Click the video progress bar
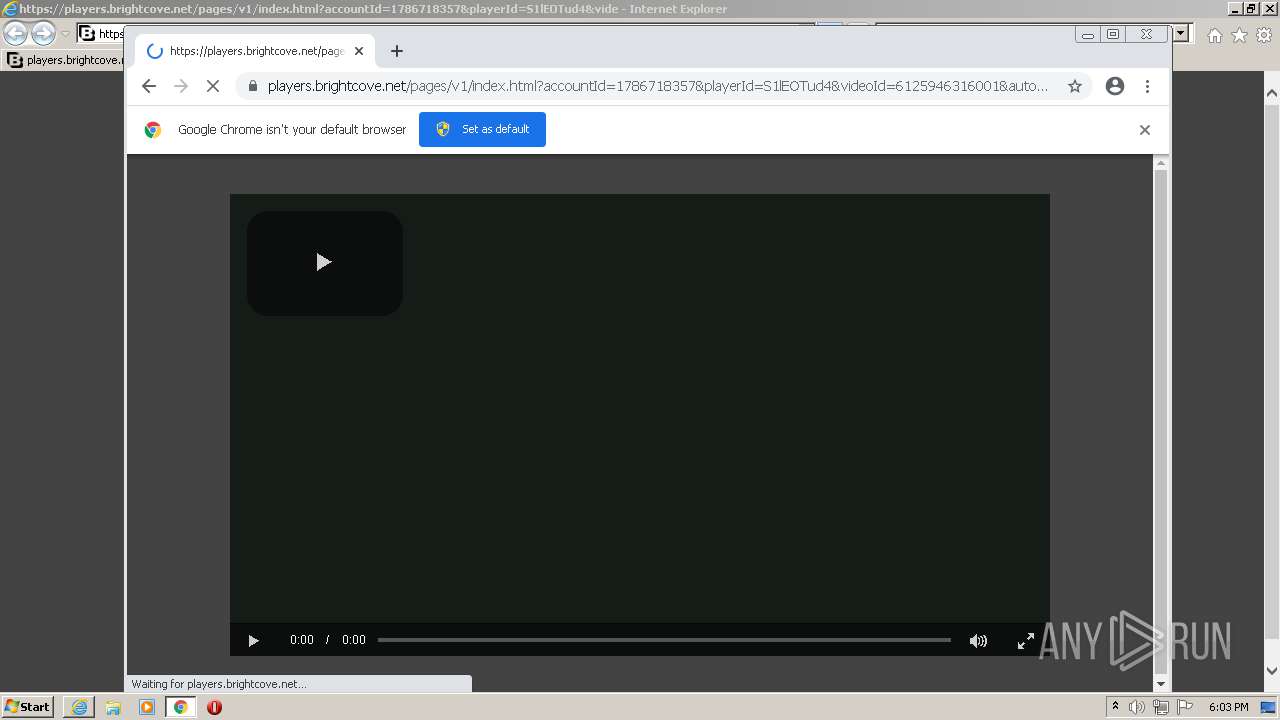This screenshot has height=720, width=1280. coord(664,640)
